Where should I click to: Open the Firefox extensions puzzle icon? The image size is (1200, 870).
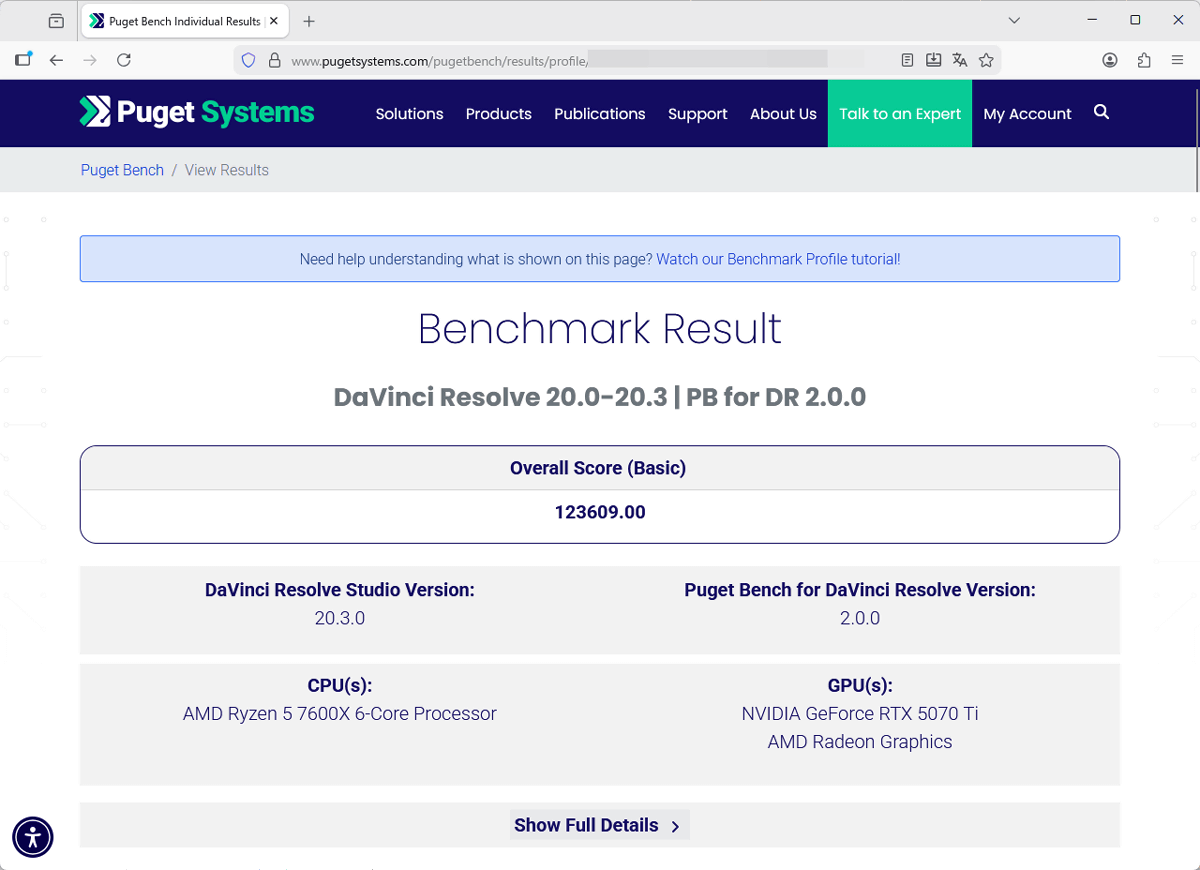click(x=1144, y=60)
